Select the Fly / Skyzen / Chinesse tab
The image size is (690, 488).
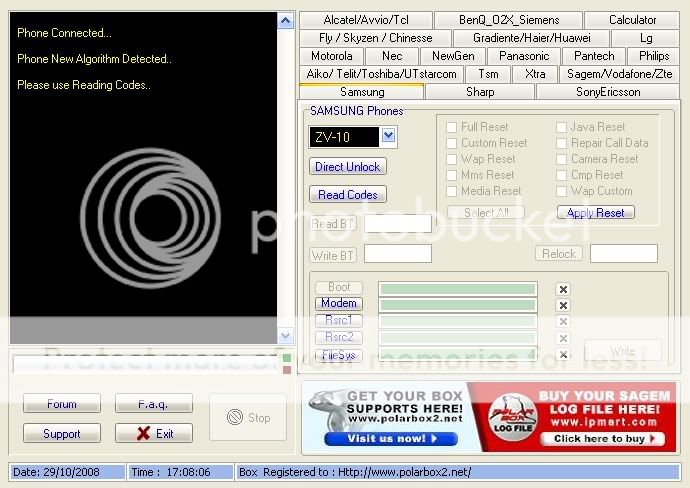pyautogui.click(x=375, y=38)
